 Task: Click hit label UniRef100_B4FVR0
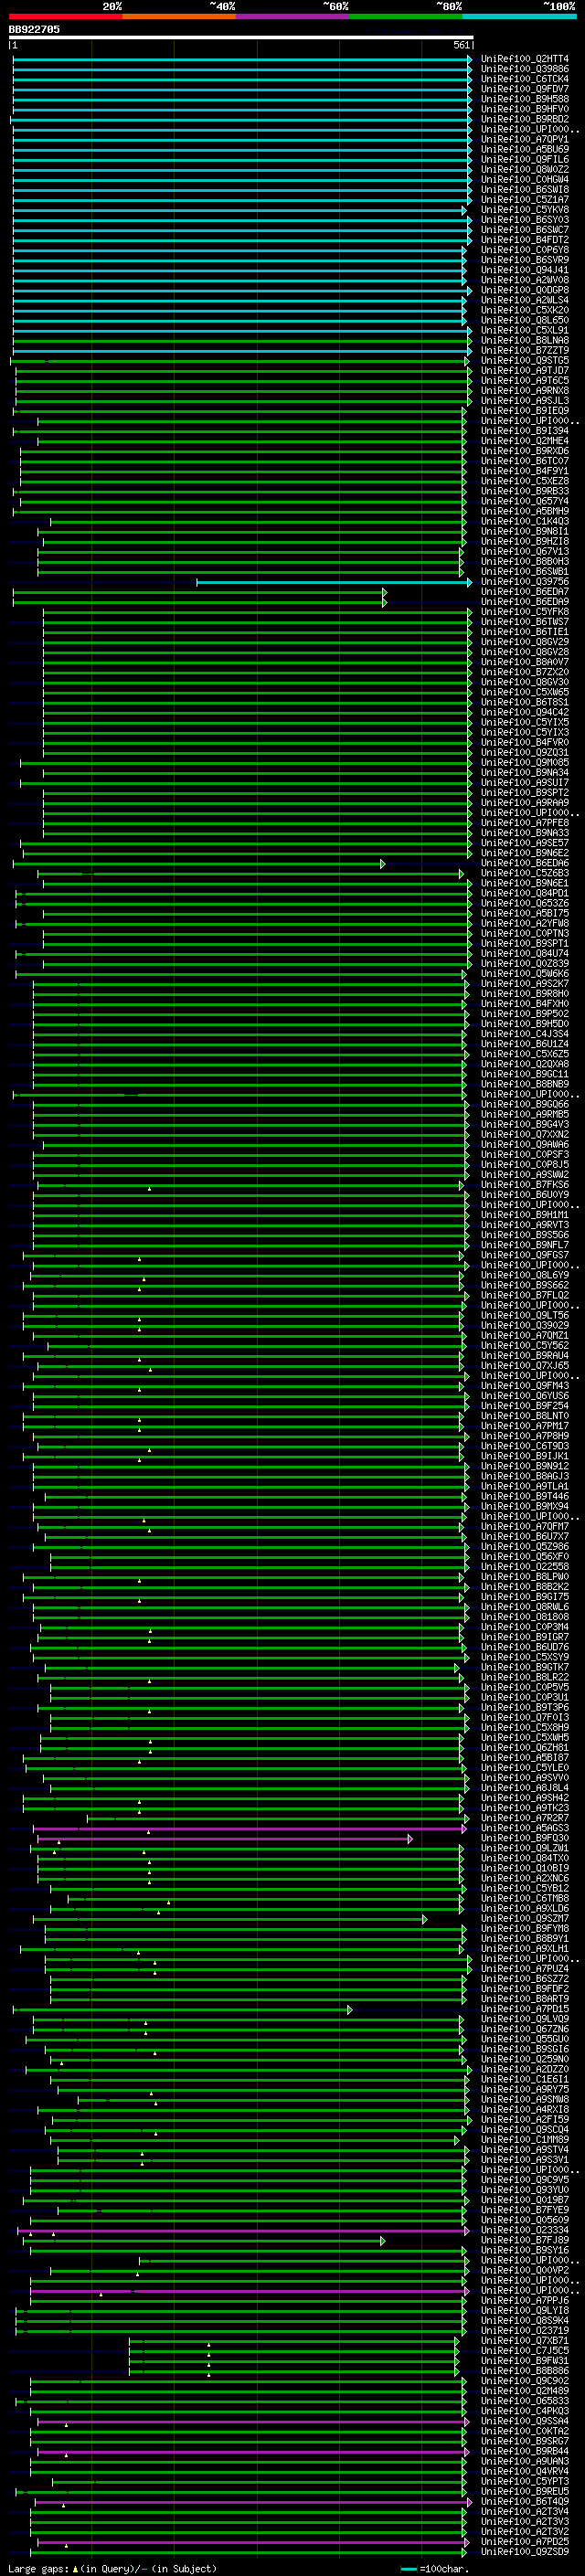[524, 743]
